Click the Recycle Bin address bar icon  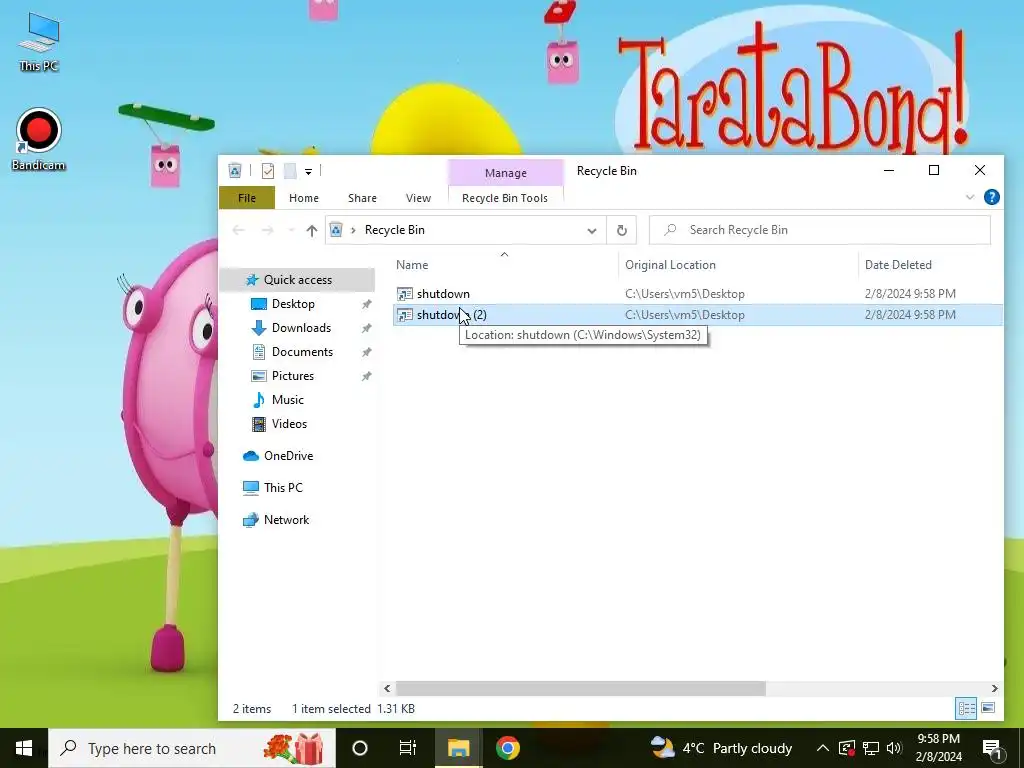(336, 230)
